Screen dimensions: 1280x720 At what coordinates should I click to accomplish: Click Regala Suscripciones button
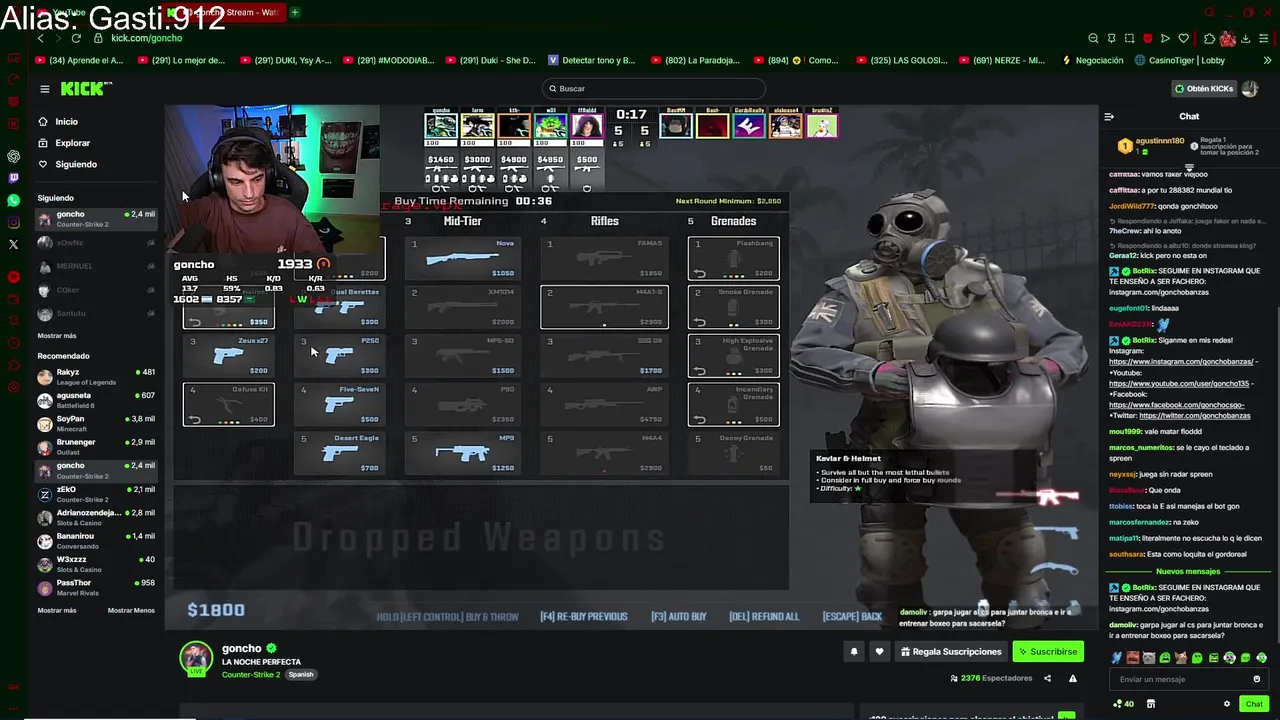951,652
